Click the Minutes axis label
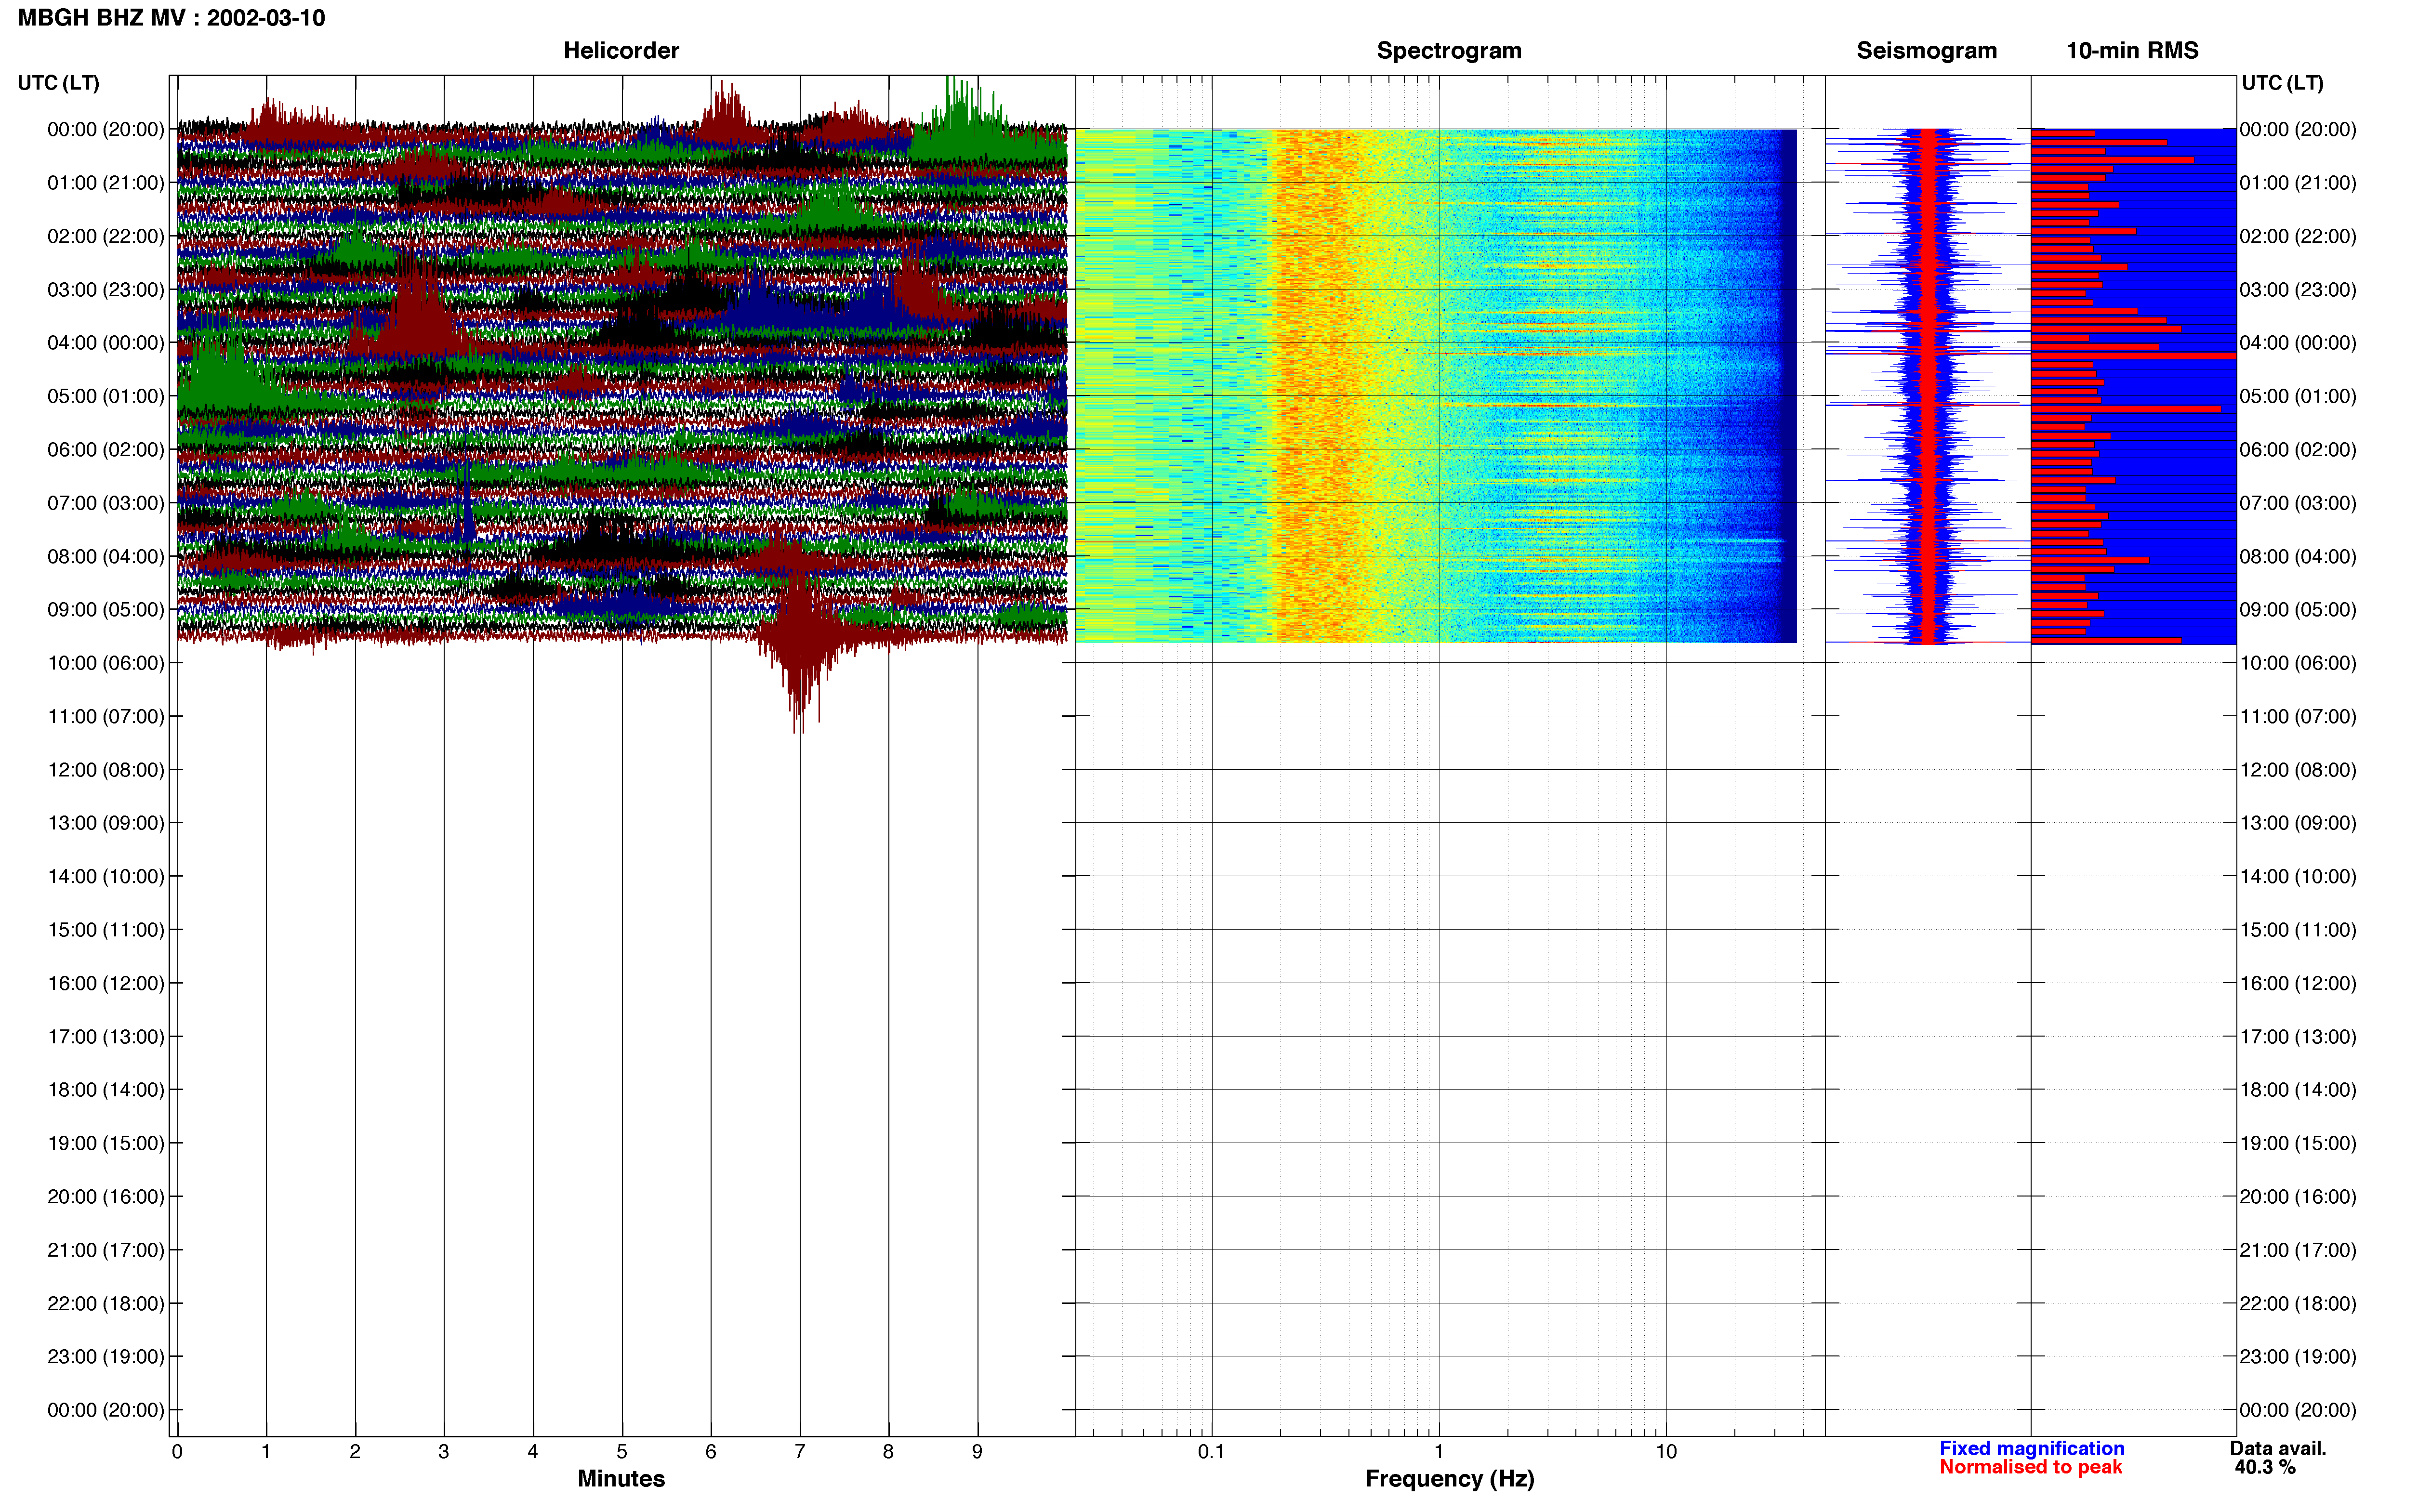Screen dimensions: 2418x1512 point(621,1478)
